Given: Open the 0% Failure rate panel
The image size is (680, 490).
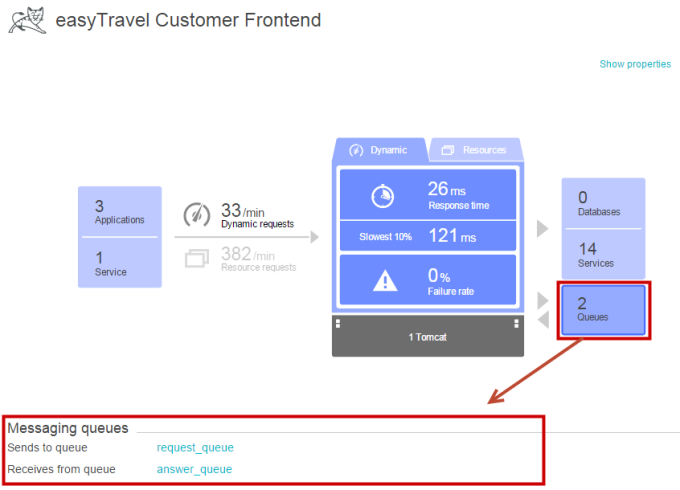Looking at the screenshot, I should tap(428, 280).
